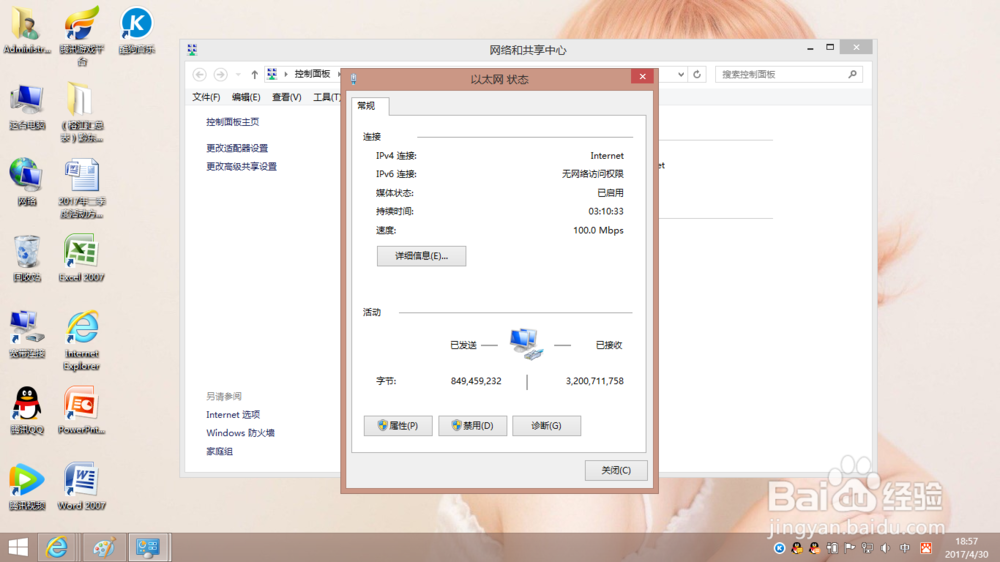Open the 文件(F) menu
Screen dimensions: 1000x562
206,97
